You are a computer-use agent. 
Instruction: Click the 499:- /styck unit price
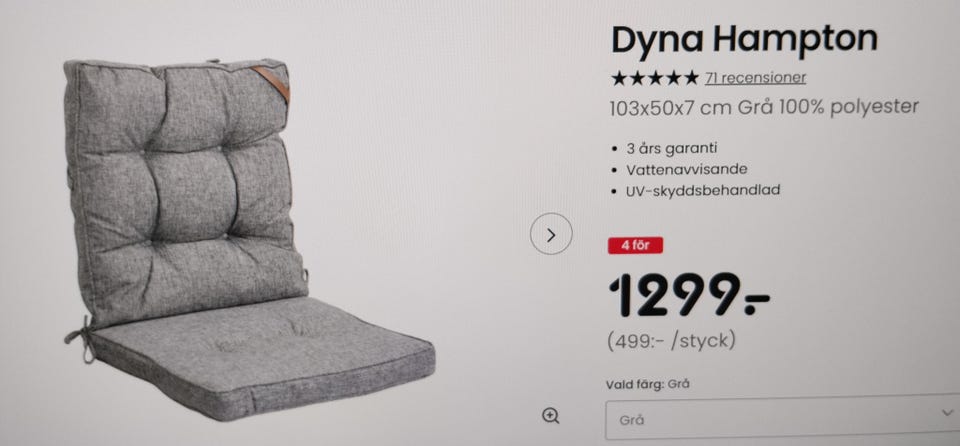672,341
